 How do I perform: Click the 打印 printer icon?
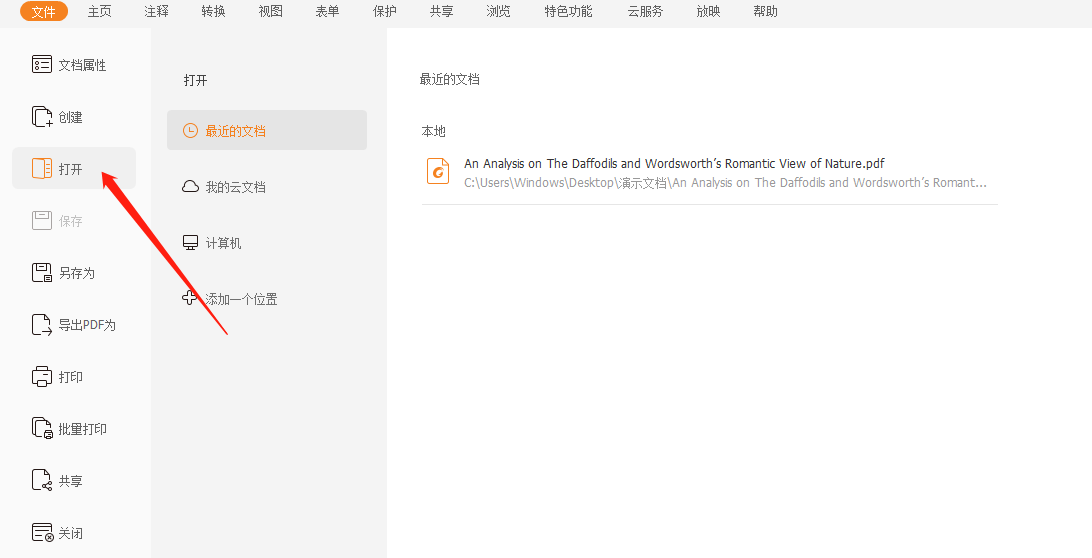click(41, 377)
